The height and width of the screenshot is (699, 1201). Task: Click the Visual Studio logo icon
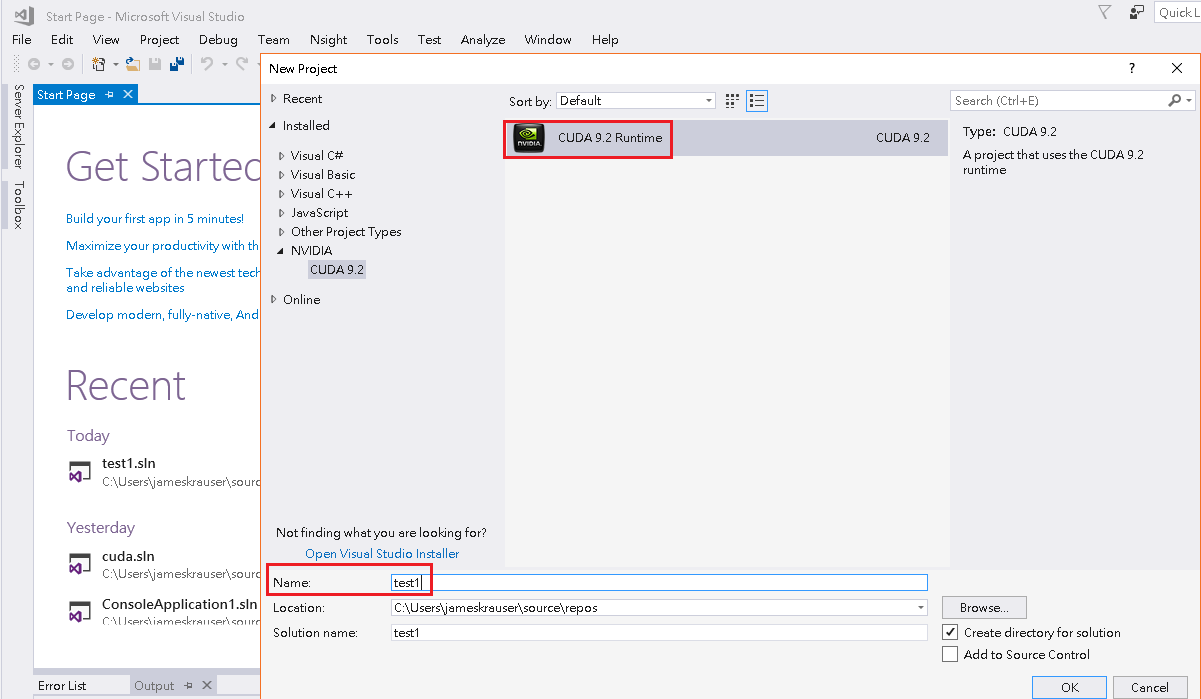tap(24, 16)
